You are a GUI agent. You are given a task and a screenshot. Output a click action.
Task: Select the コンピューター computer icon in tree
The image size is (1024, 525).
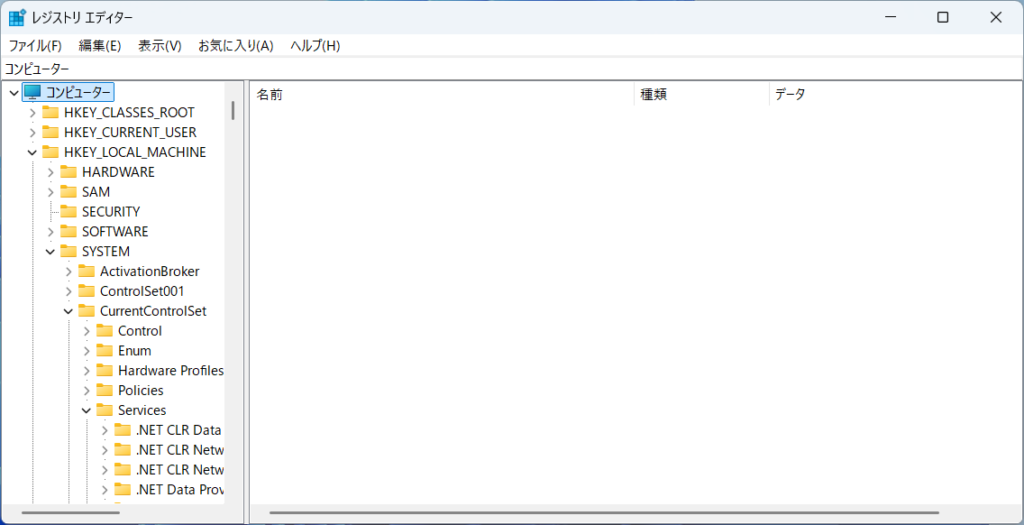tap(33, 92)
